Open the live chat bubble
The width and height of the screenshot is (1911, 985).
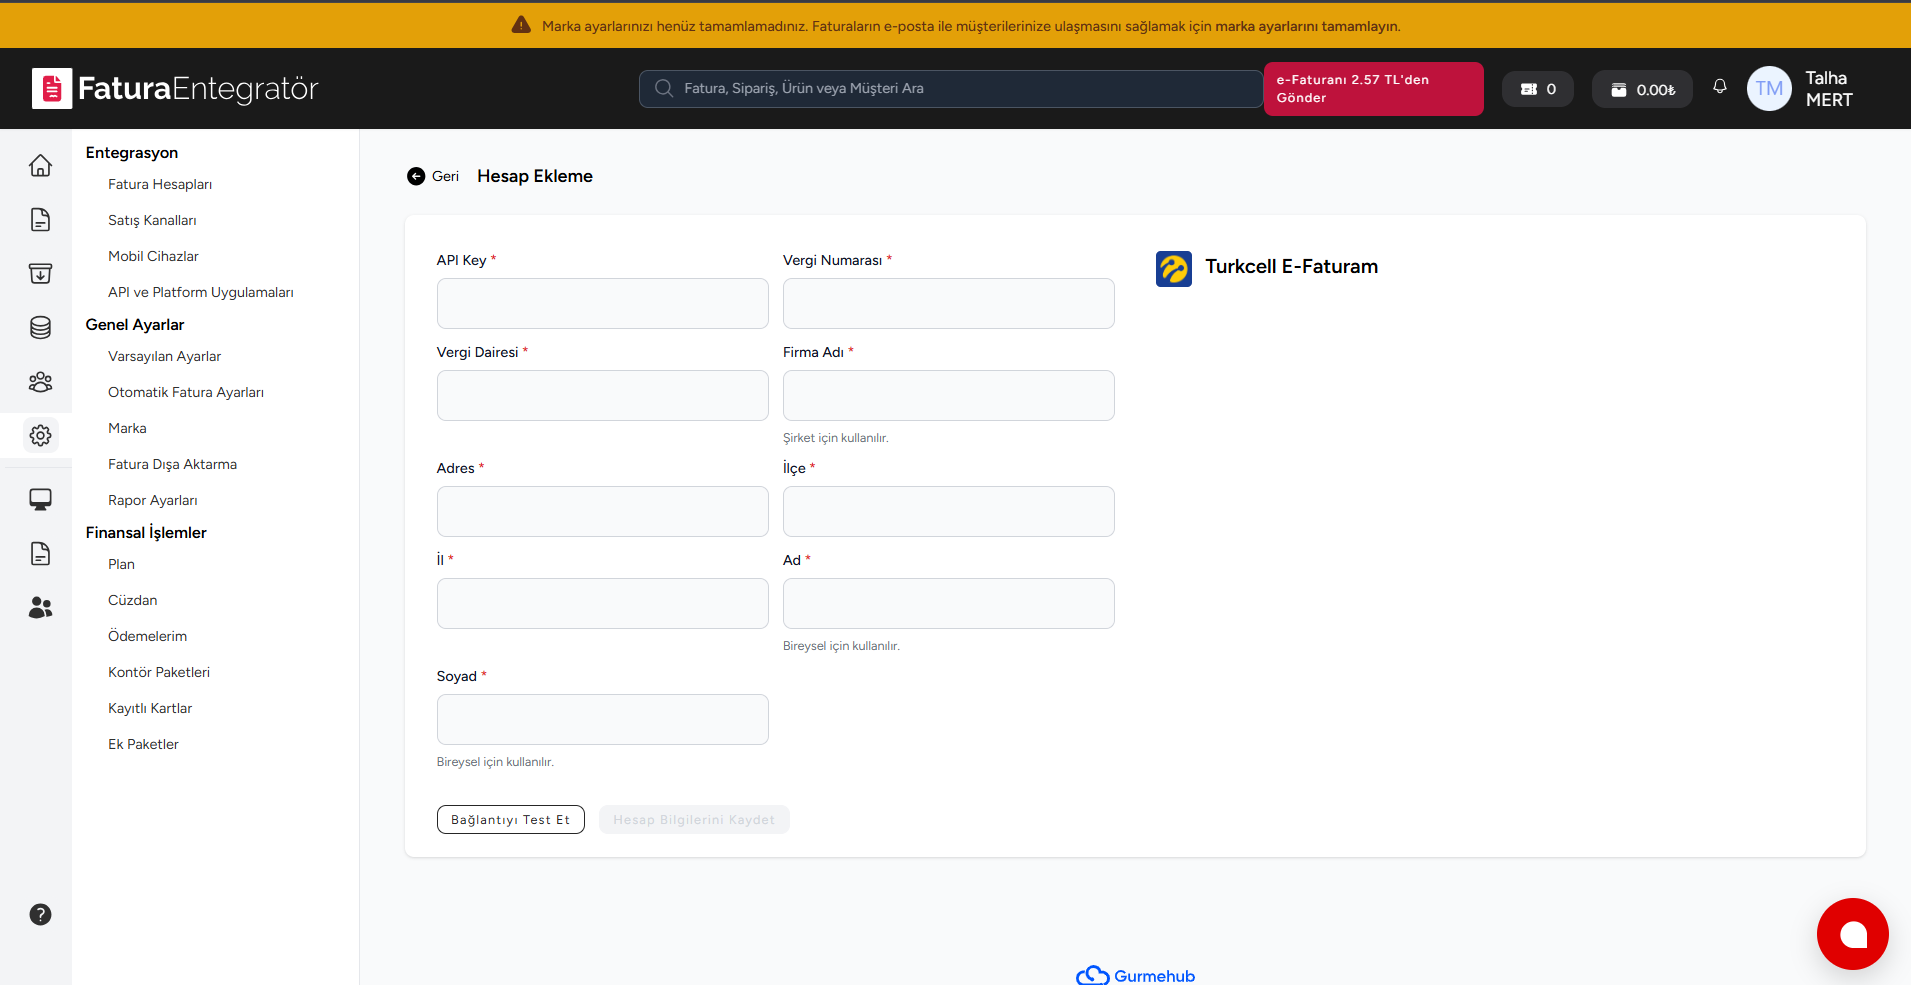pos(1852,934)
